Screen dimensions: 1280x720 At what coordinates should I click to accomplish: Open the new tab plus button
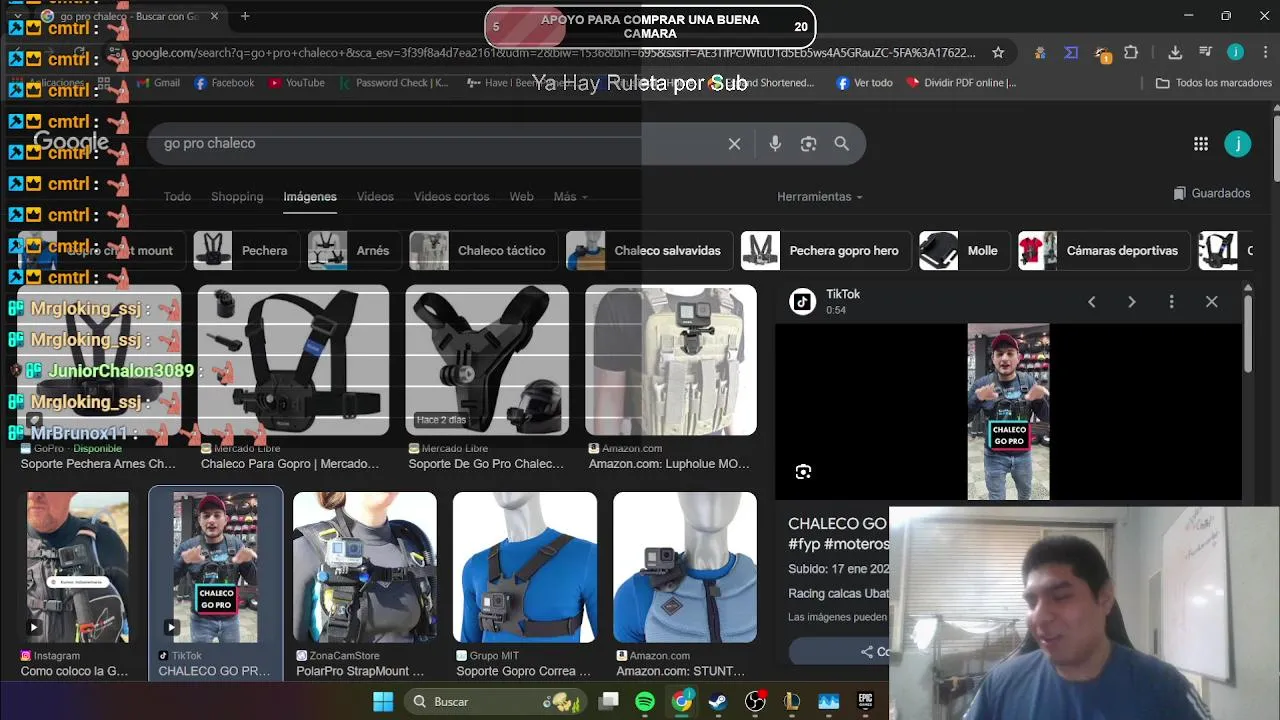[x=245, y=16]
